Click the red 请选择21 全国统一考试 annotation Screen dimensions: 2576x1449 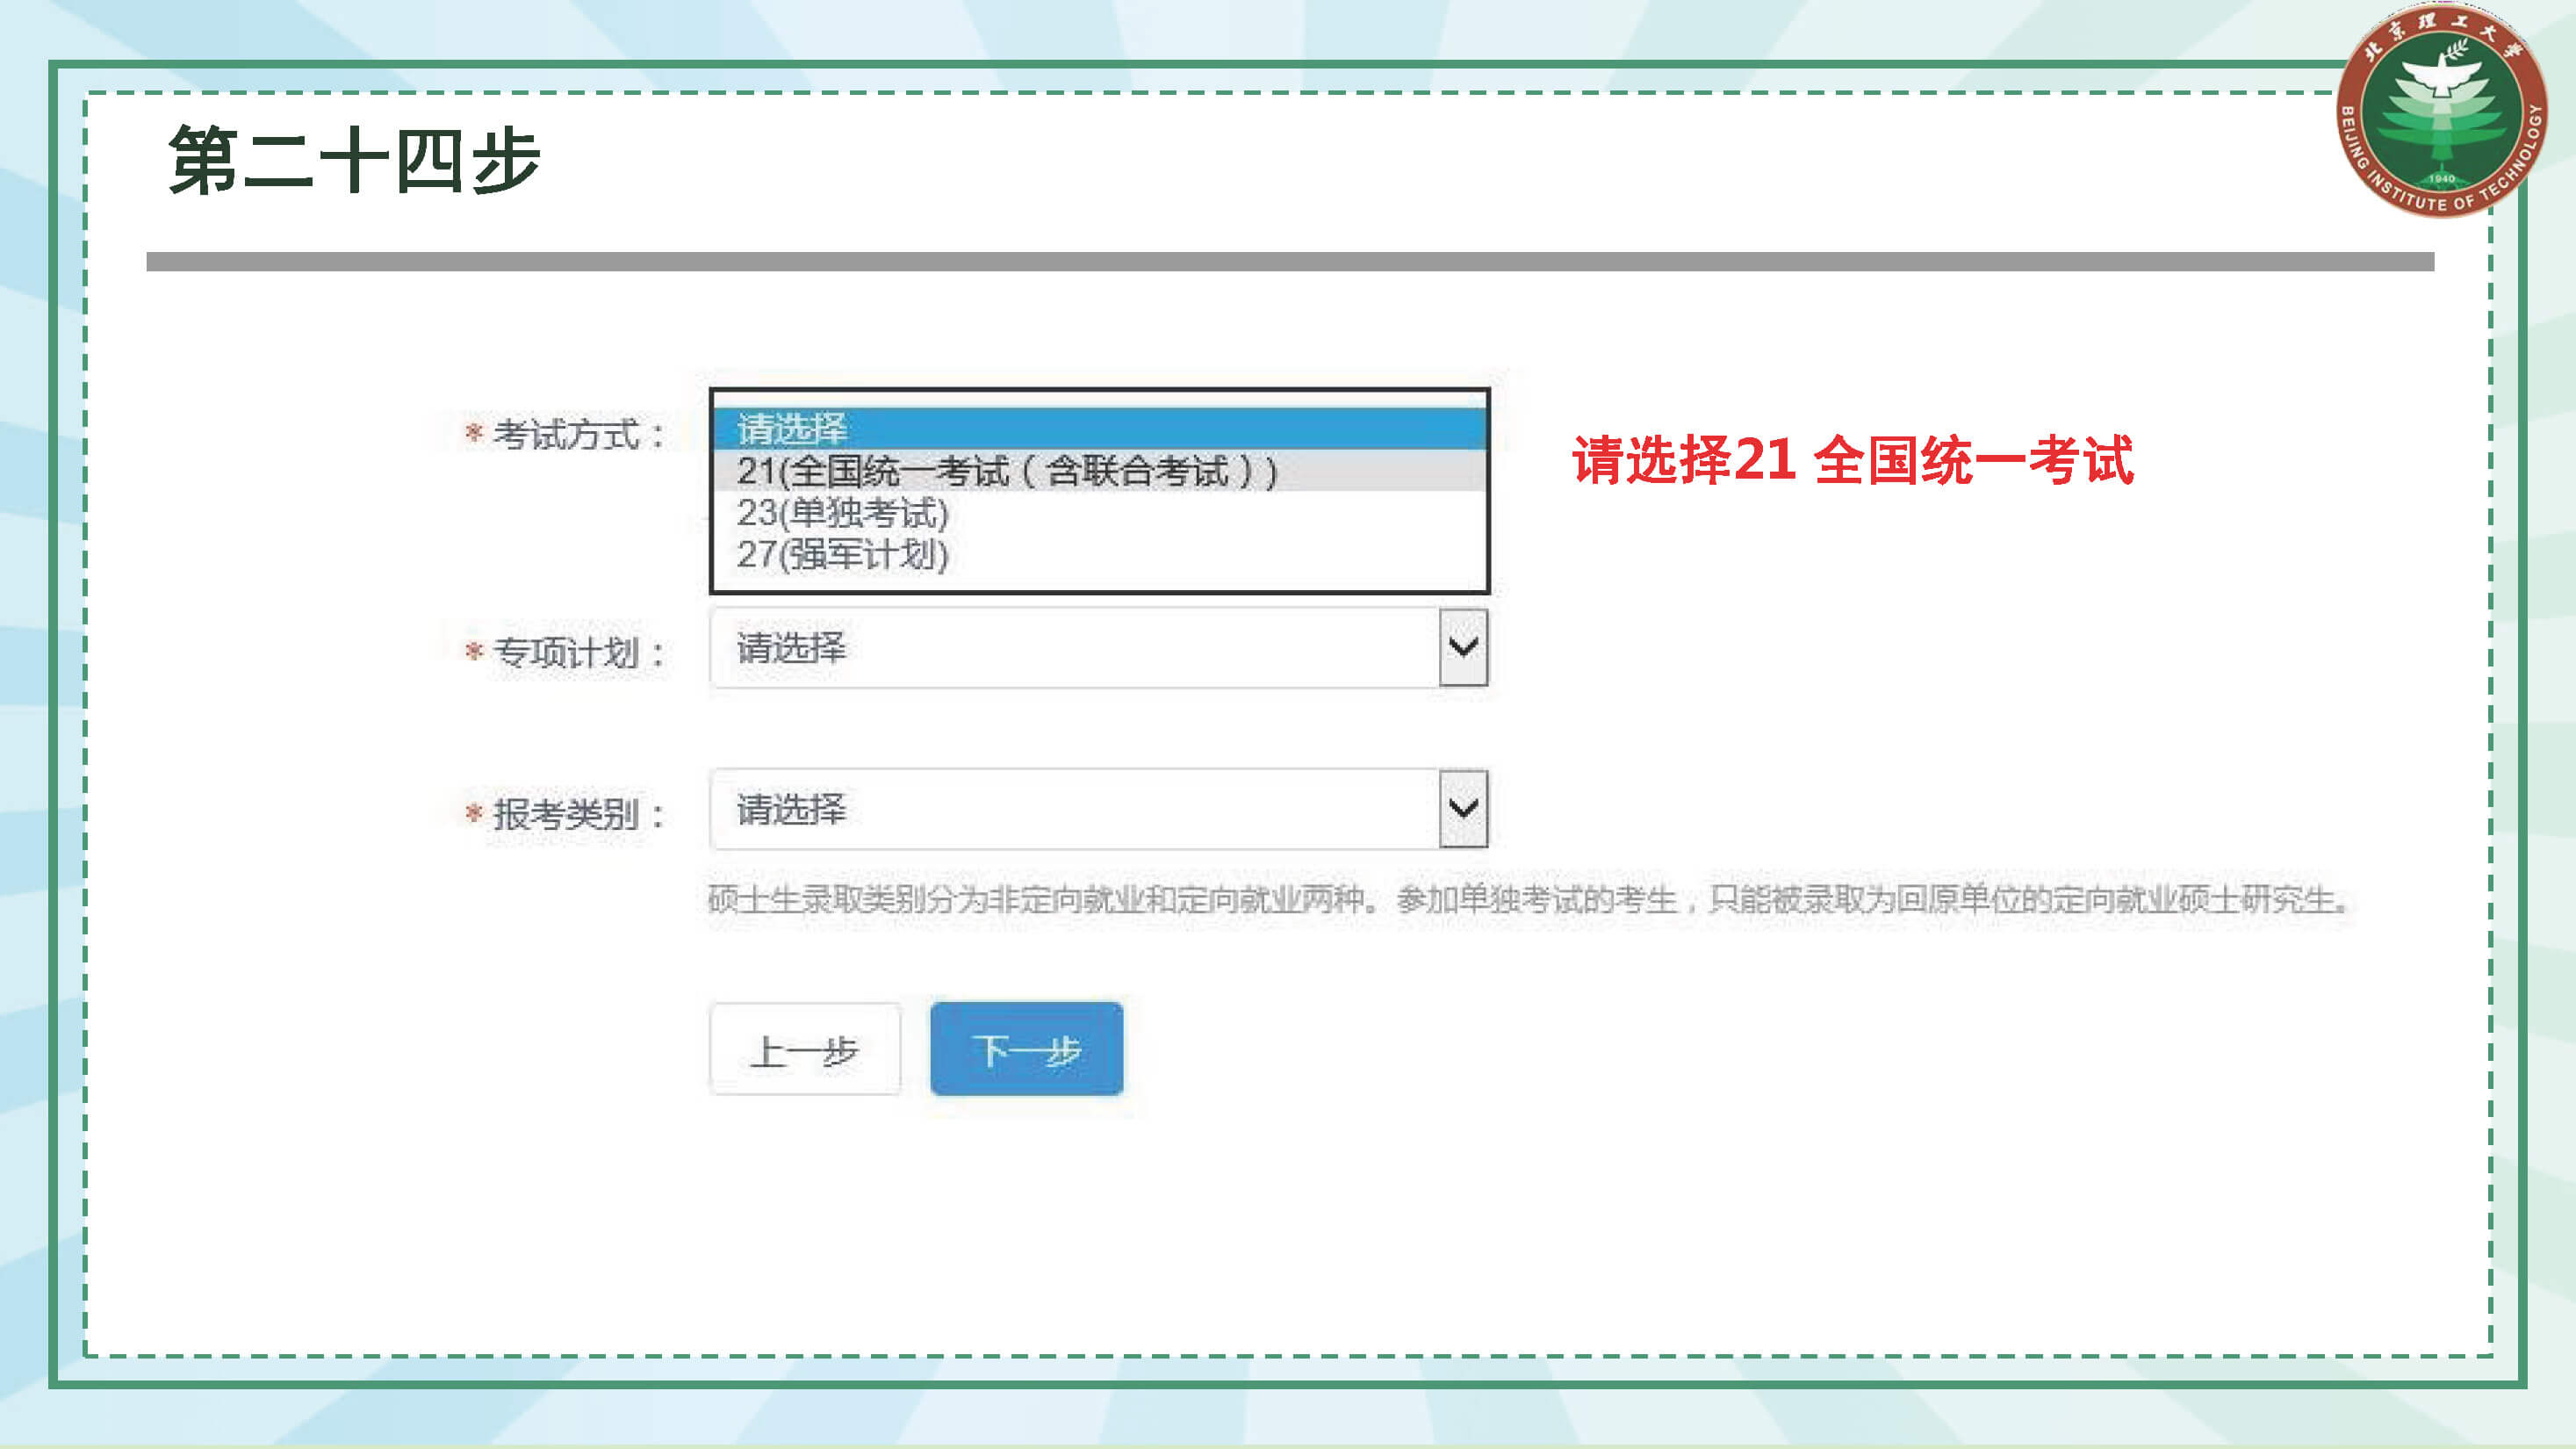[1852, 460]
